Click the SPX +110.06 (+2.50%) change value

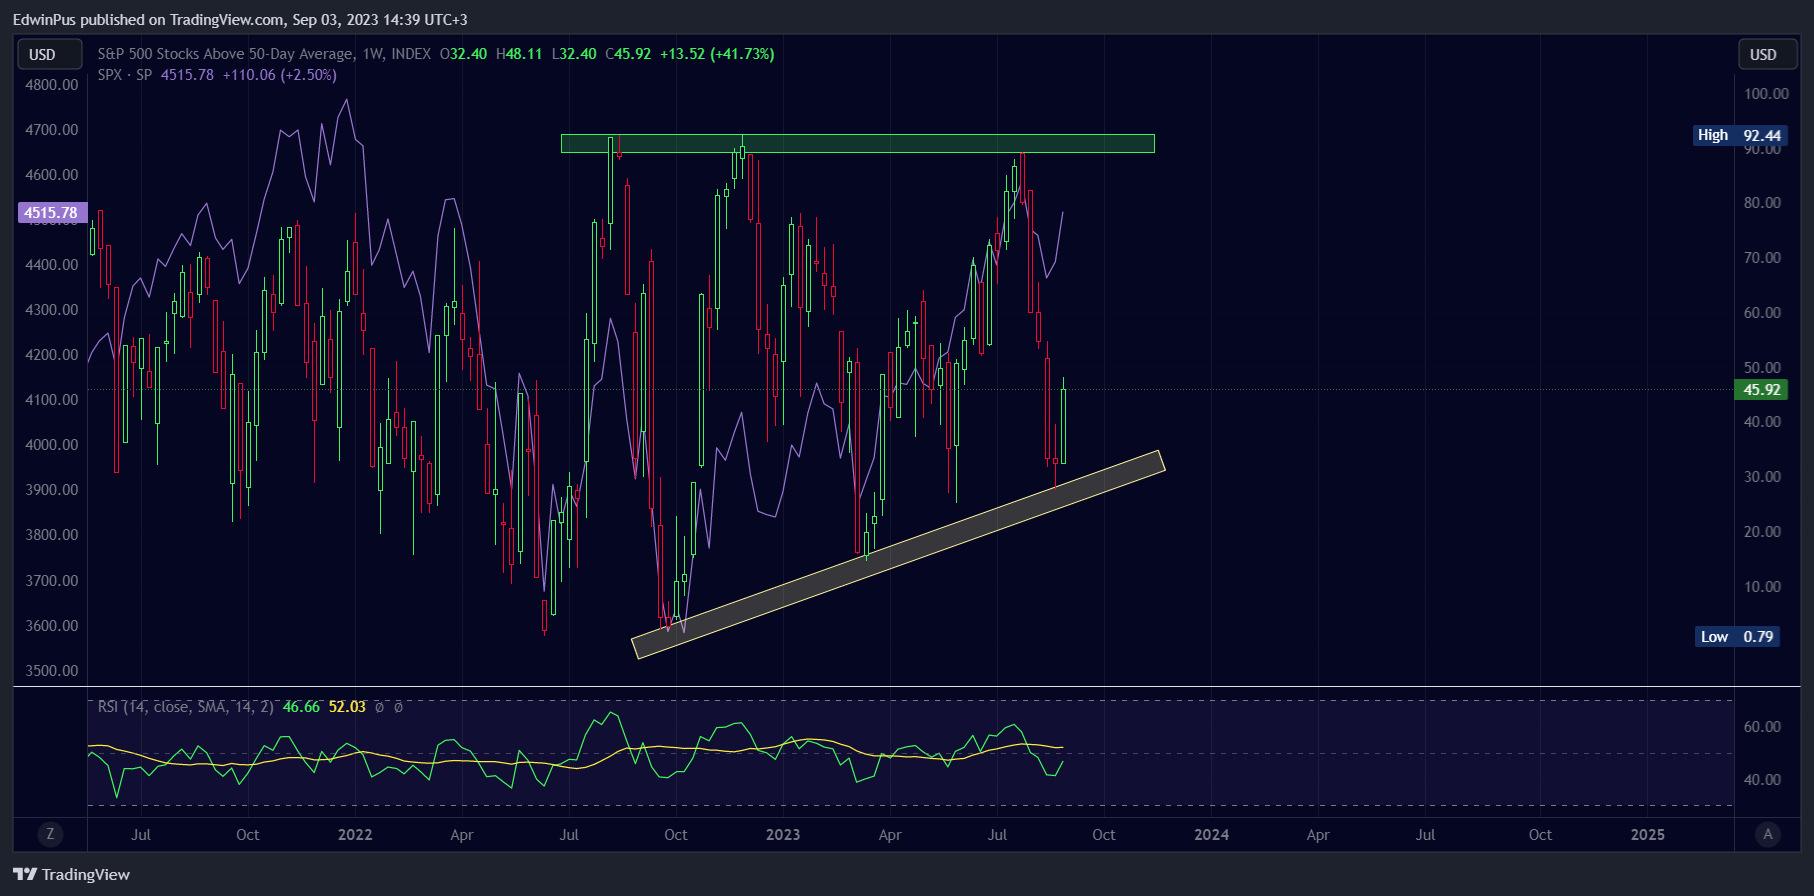coord(279,75)
